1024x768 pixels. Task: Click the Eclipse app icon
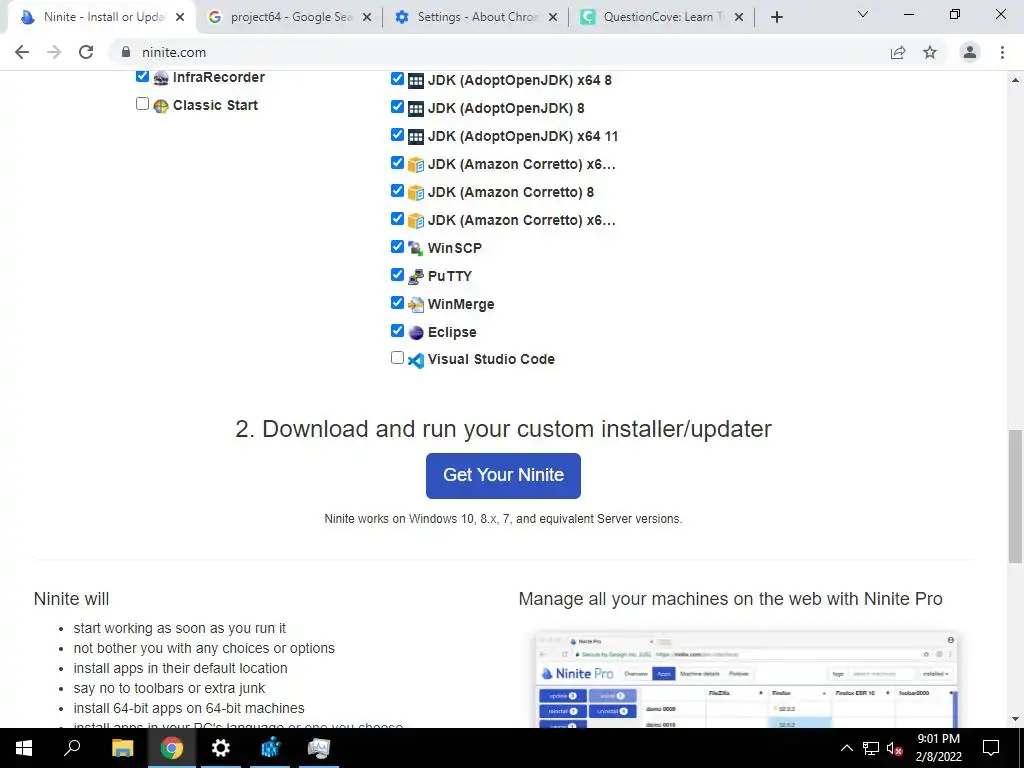coord(416,333)
